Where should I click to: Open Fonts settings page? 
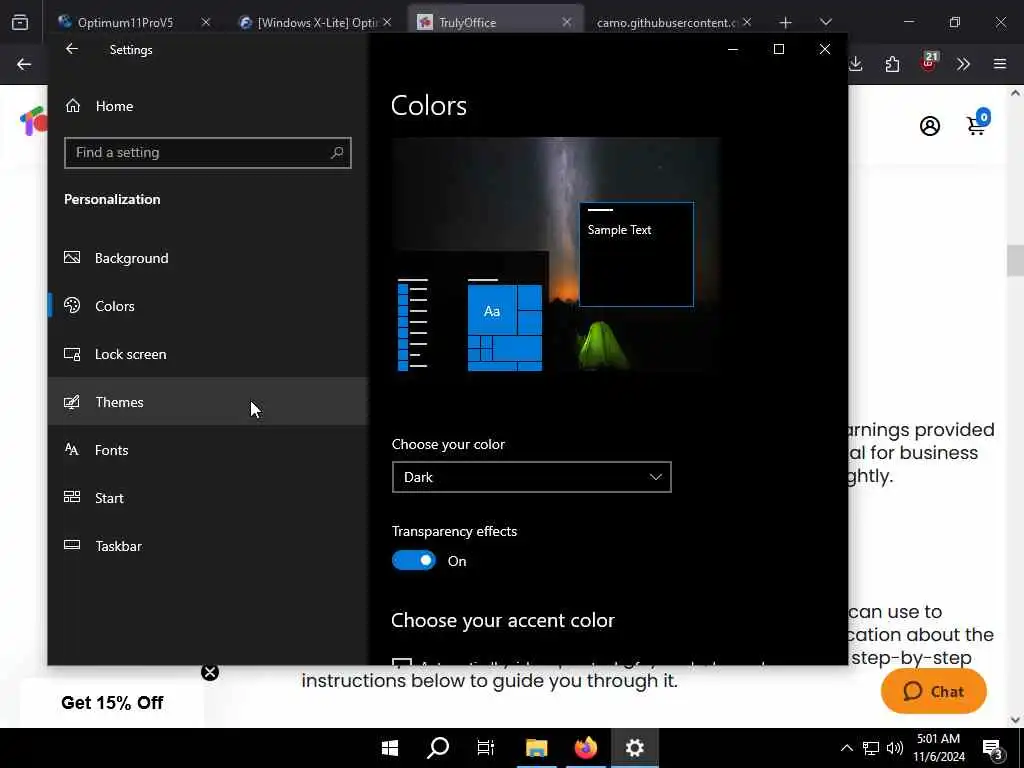208,450
